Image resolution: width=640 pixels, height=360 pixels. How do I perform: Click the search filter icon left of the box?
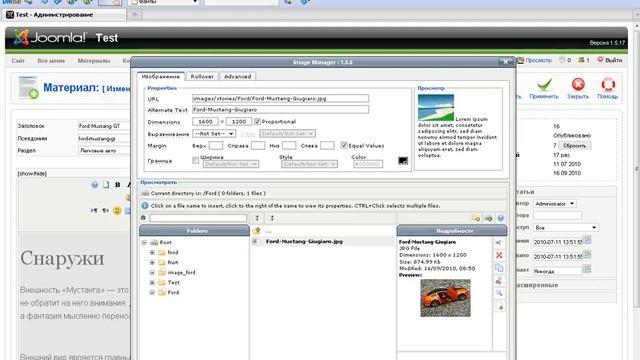(143, 218)
